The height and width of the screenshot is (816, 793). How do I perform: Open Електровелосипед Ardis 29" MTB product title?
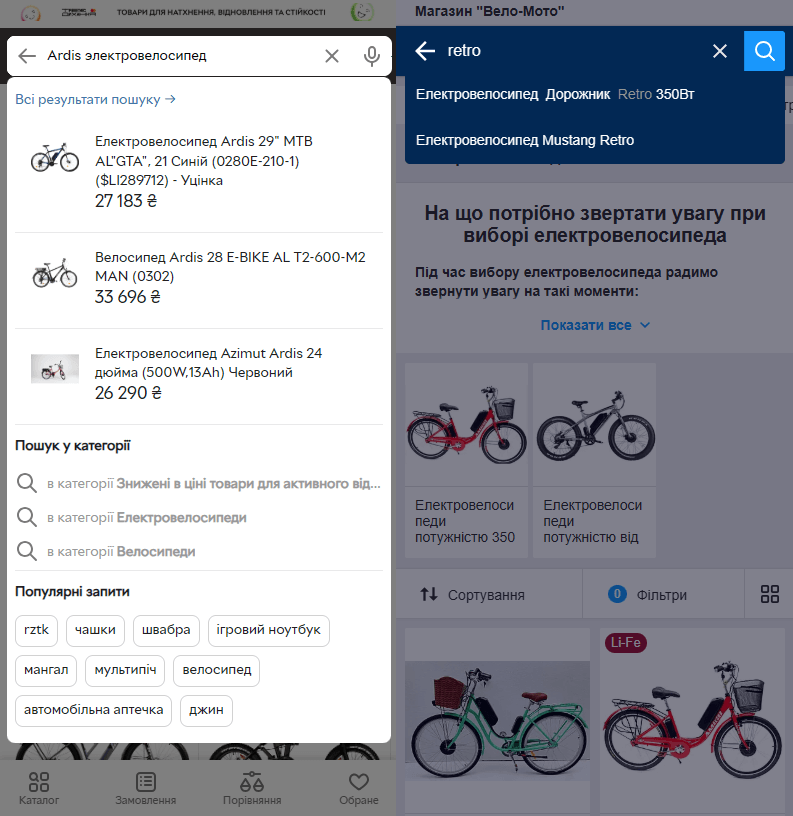pyautogui.click(x=203, y=161)
